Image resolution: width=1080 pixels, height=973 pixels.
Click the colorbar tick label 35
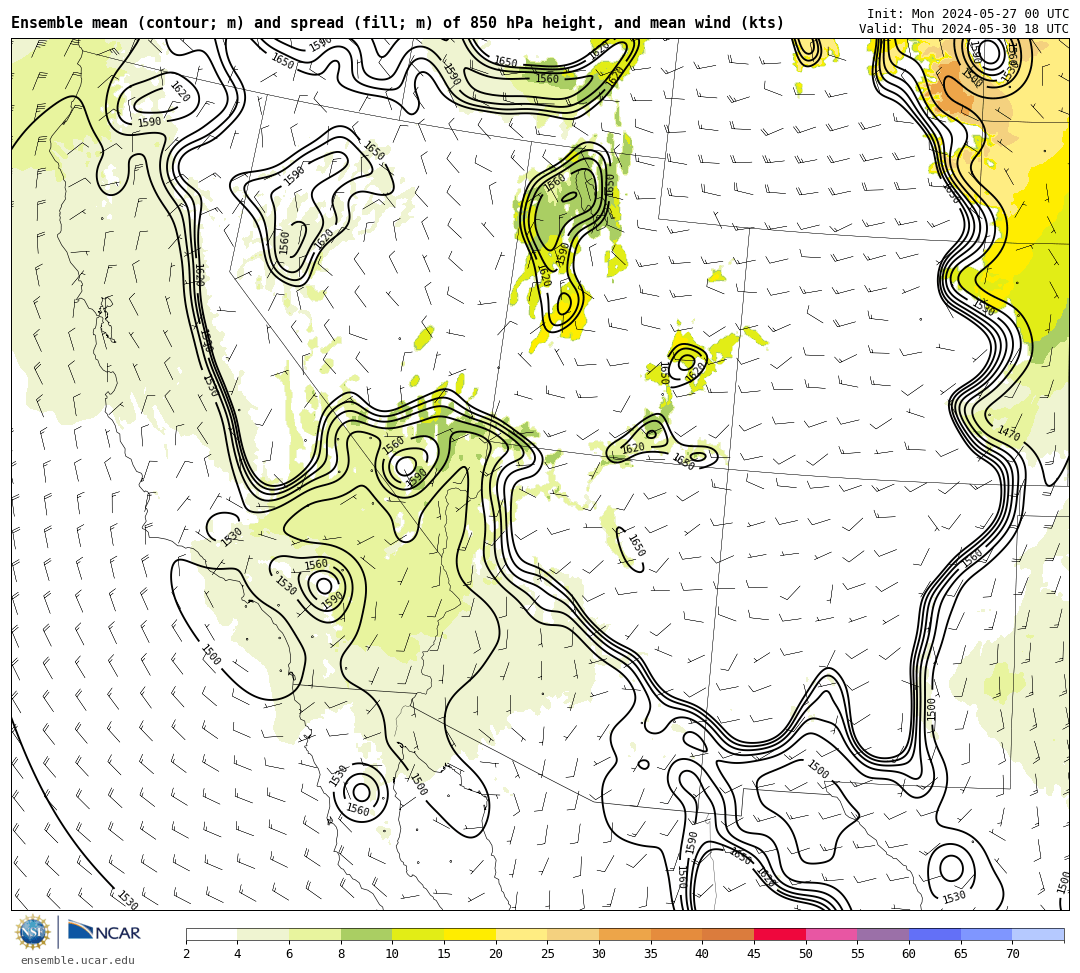pyautogui.click(x=651, y=954)
